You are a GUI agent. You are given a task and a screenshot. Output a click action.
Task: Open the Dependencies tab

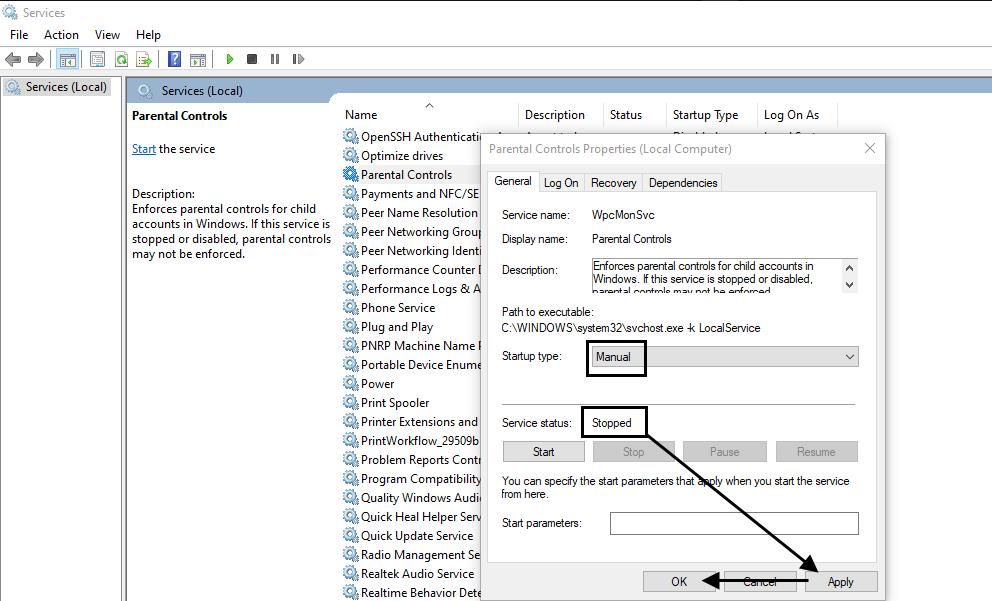(x=683, y=183)
